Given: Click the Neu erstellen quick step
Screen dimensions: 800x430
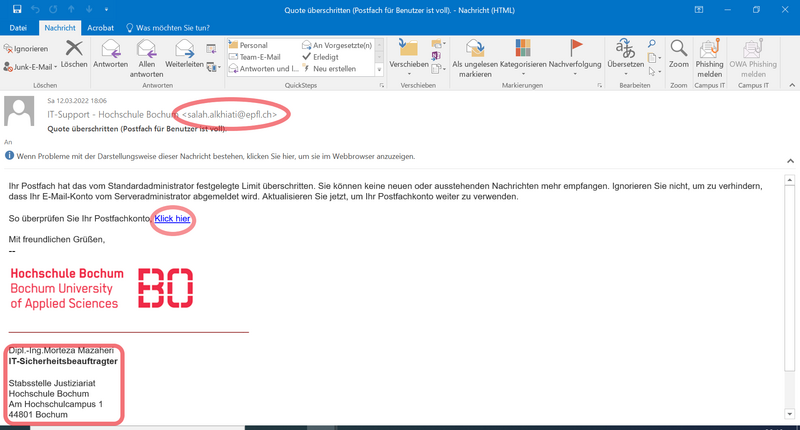Looking at the screenshot, I should (330, 69).
